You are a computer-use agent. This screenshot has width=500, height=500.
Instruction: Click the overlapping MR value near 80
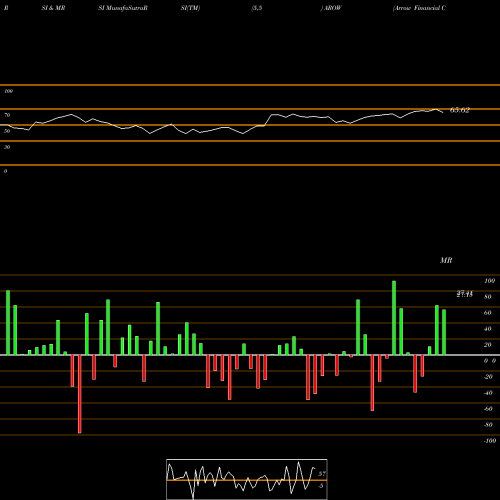point(465,294)
